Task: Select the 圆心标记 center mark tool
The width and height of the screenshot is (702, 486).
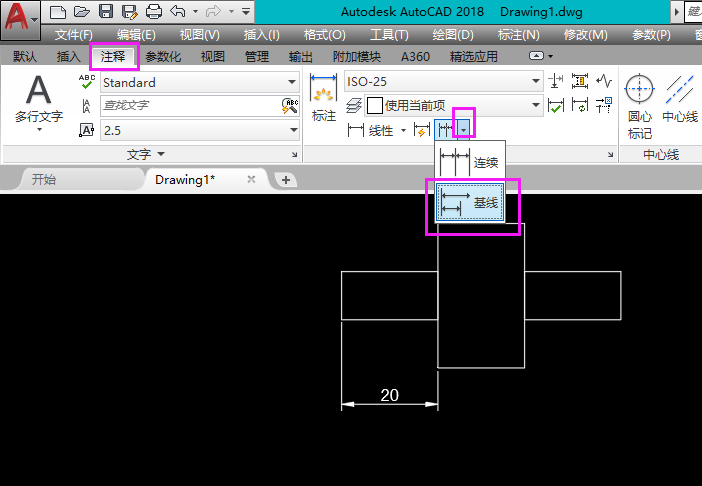Action: tap(640, 107)
